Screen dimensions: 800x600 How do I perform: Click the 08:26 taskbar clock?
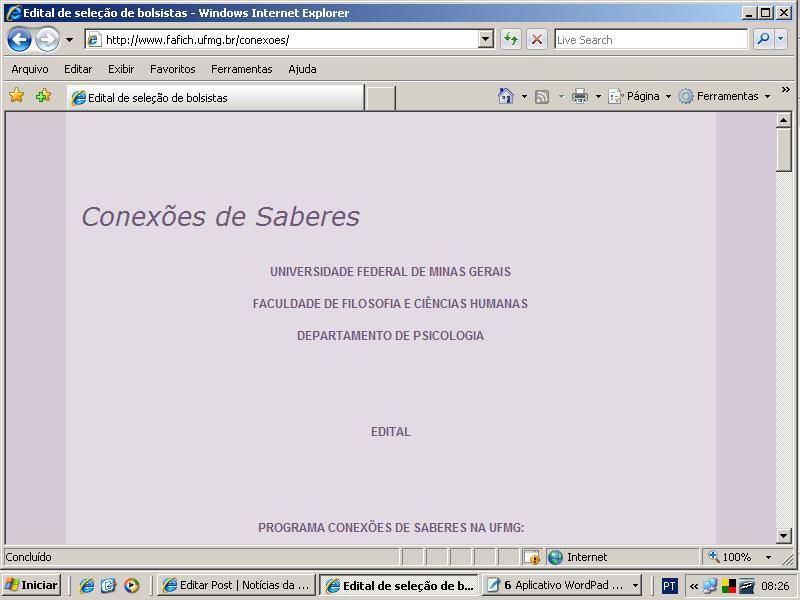(774, 585)
